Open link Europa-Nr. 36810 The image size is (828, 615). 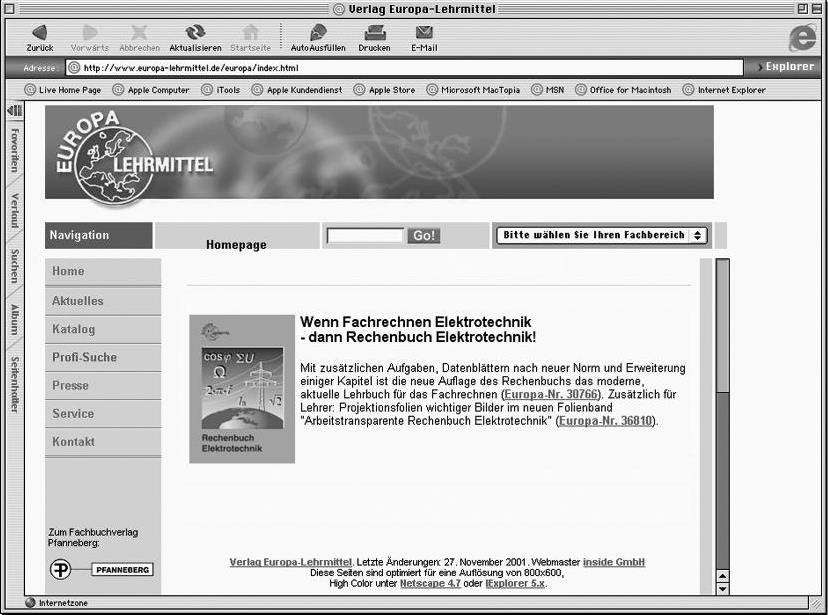tap(606, 421)
